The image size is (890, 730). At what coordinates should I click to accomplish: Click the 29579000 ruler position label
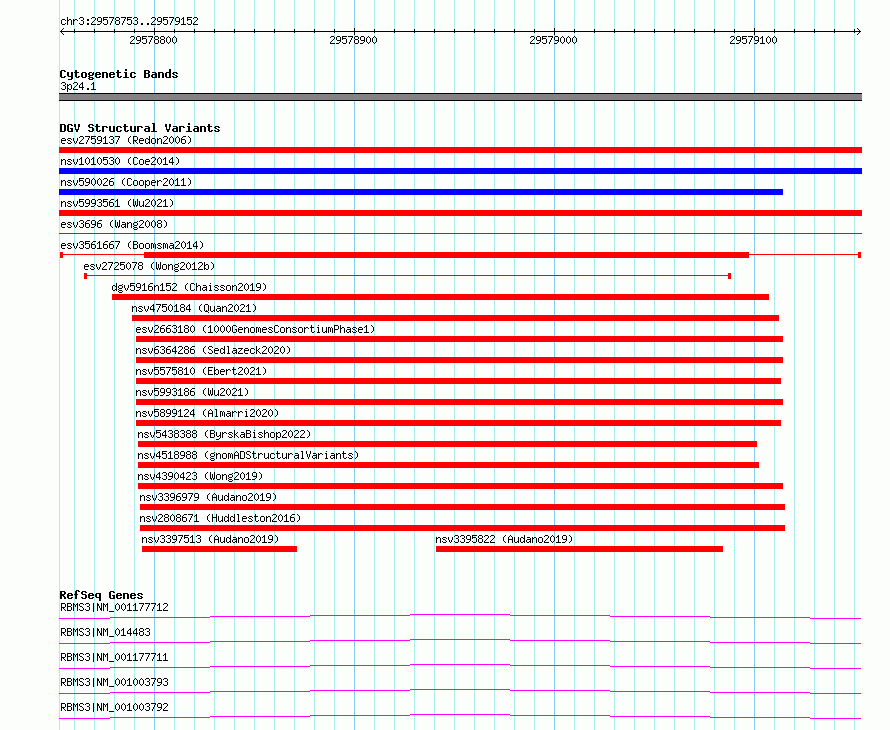(x=553, y=40)
